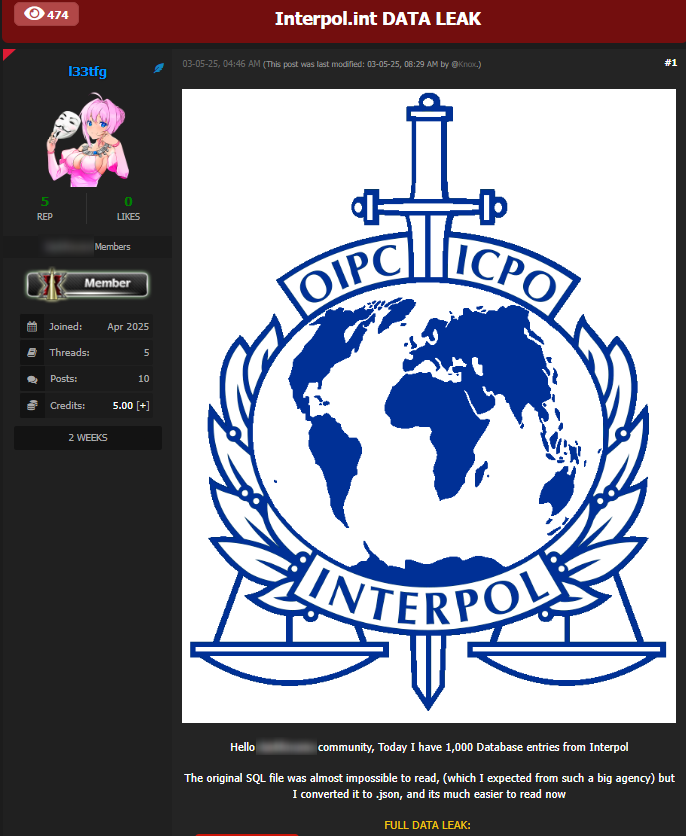Click the [+] next to Credits
This screenshot has width=686, height=836.
pyautogui.click(x=143, y=406)
